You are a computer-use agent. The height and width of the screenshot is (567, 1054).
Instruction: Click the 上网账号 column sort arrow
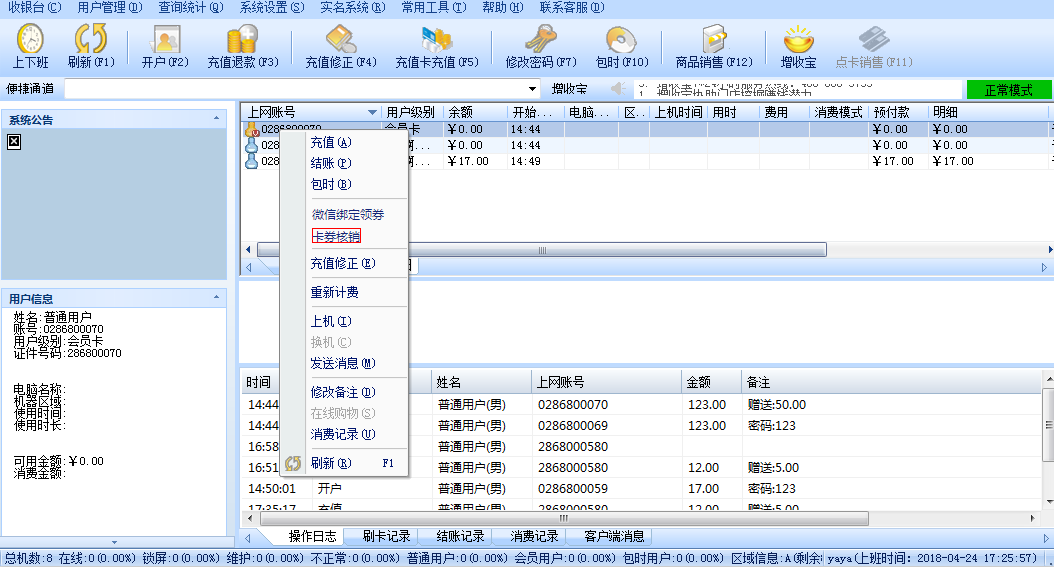tap(372, 112)
